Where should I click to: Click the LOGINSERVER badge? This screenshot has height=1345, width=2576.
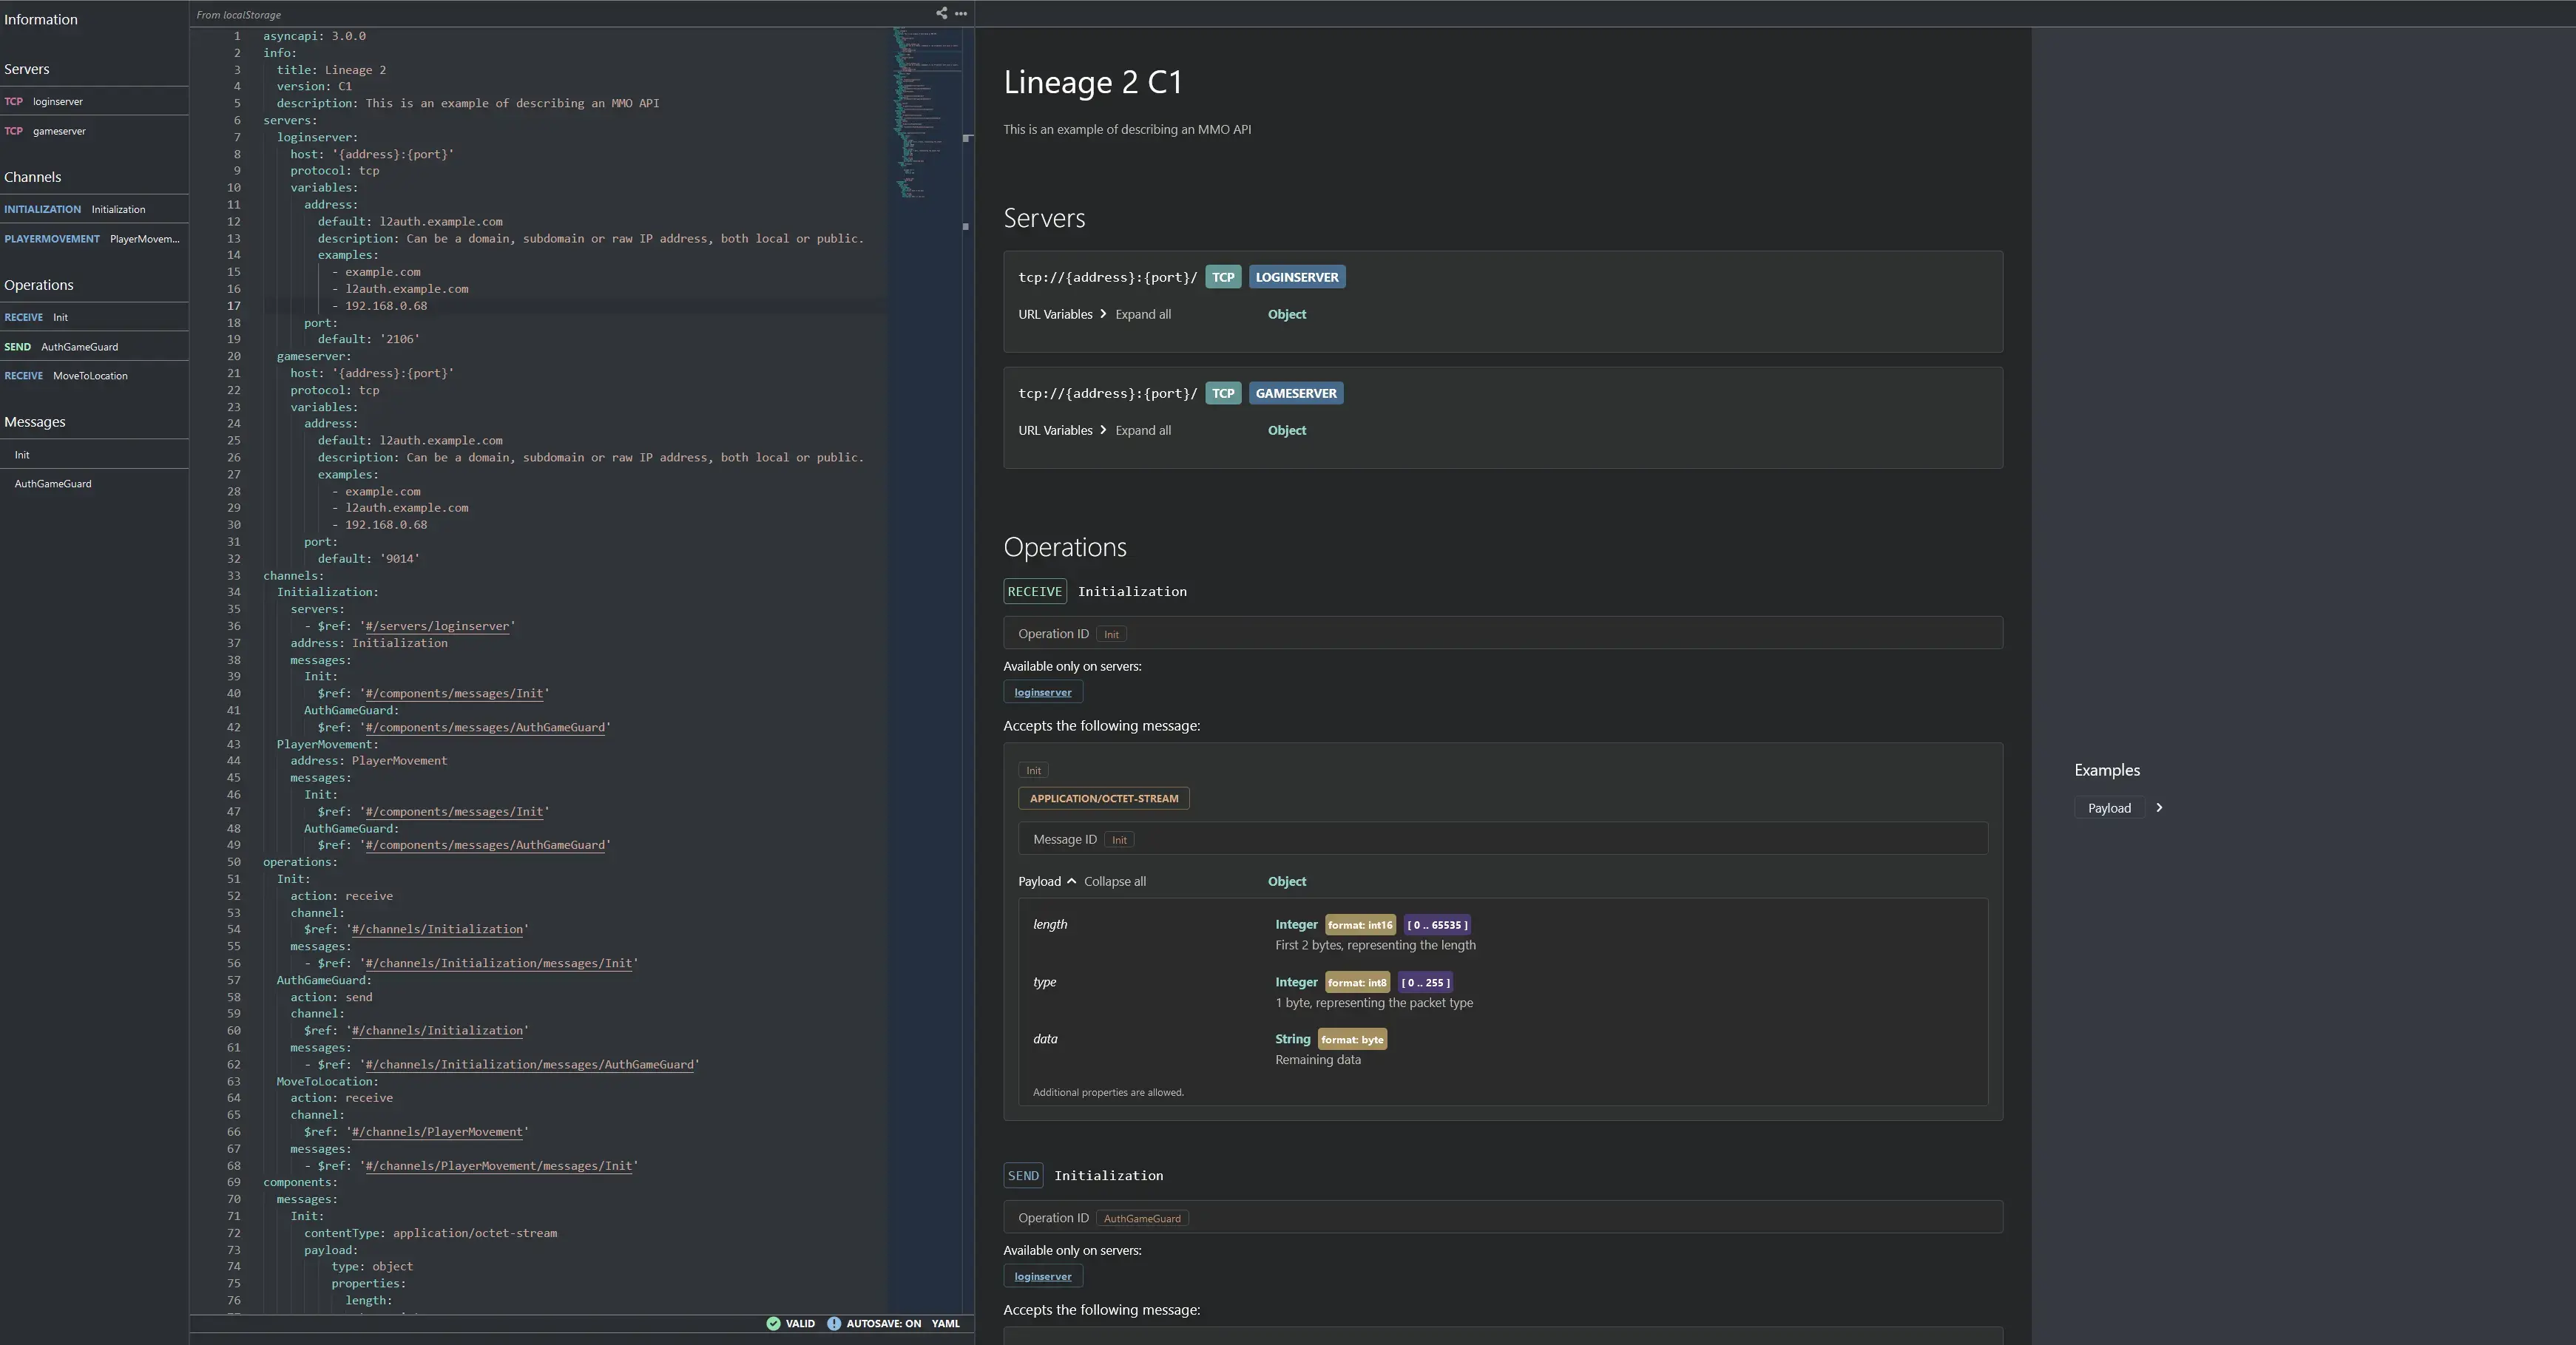tap(1296, 277)
